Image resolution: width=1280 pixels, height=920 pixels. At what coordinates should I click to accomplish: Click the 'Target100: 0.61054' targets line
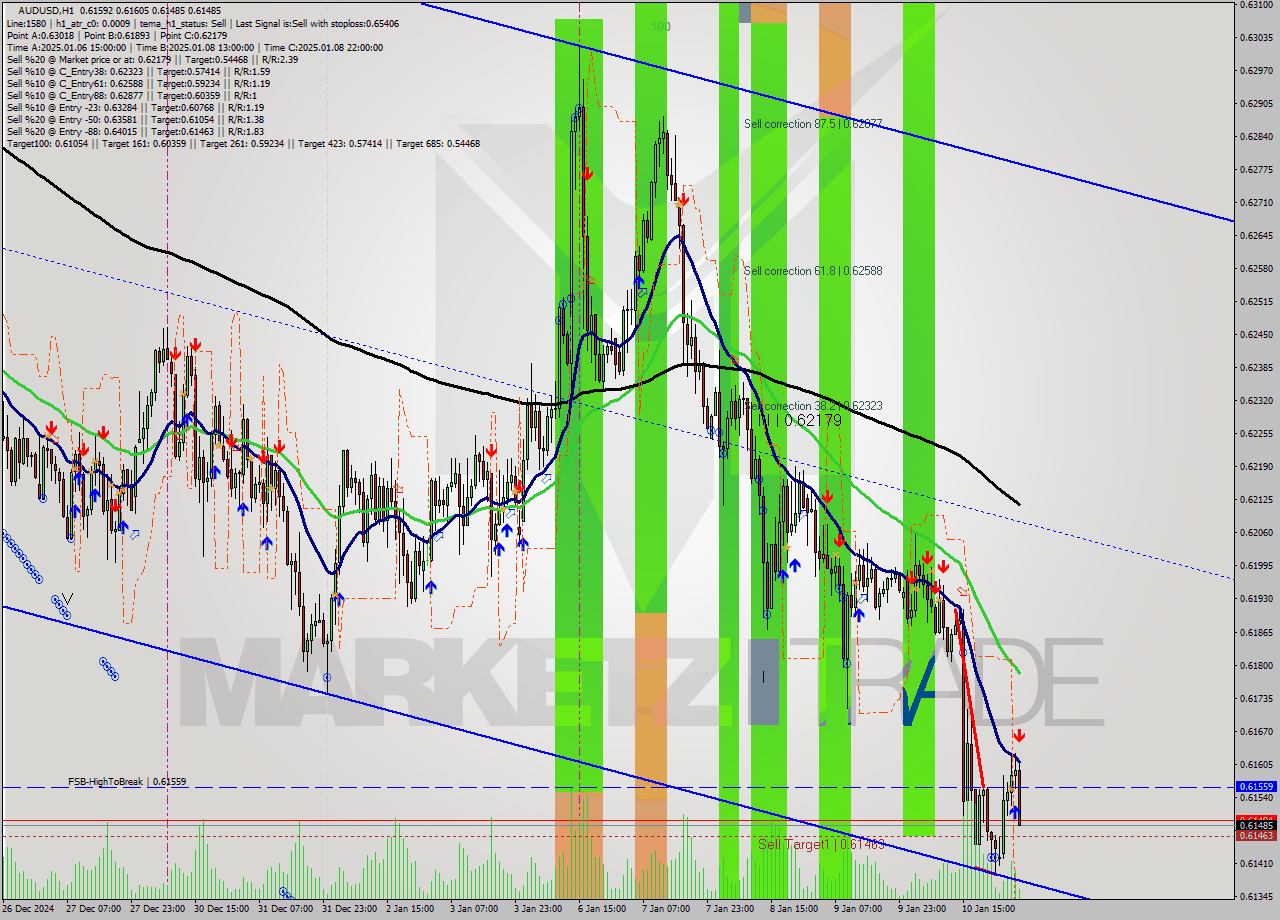(x=243, y=143)
